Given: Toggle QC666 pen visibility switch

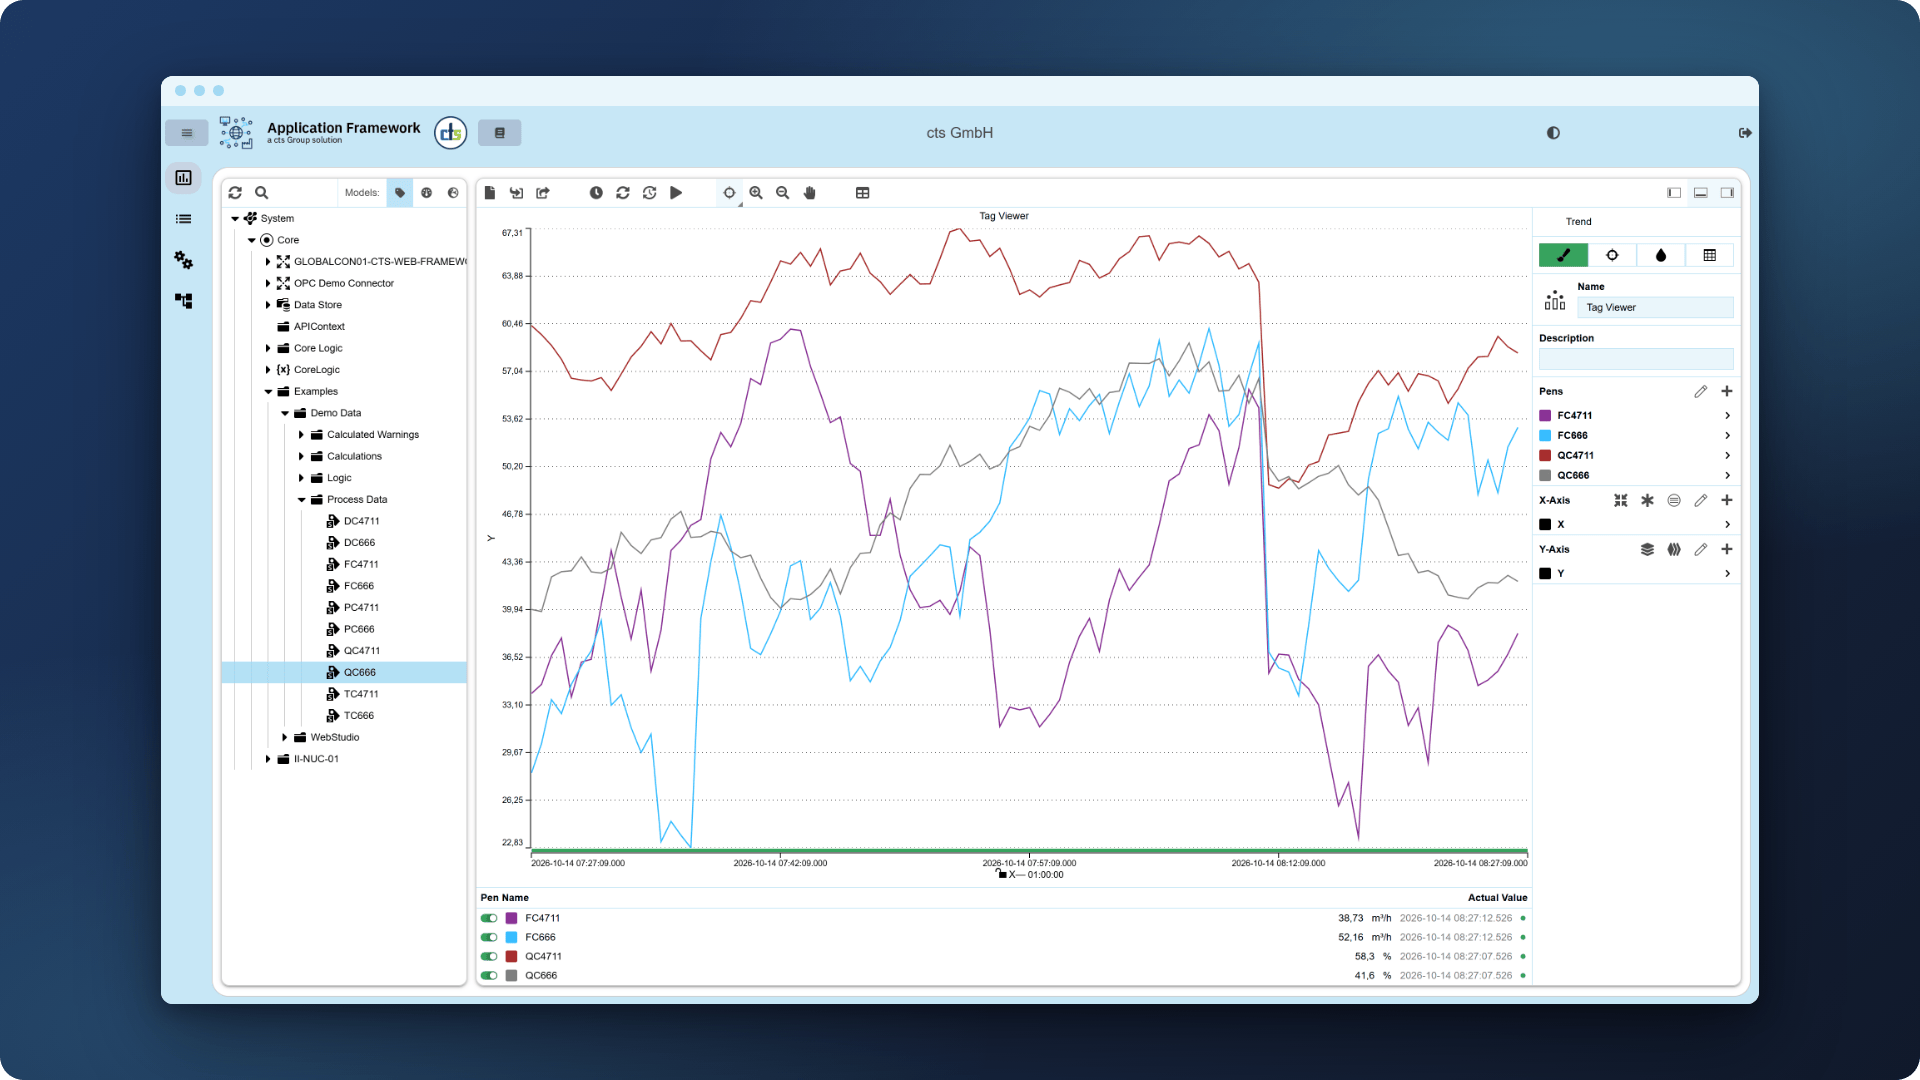Looking at the screenshot, I should point(489,975).
